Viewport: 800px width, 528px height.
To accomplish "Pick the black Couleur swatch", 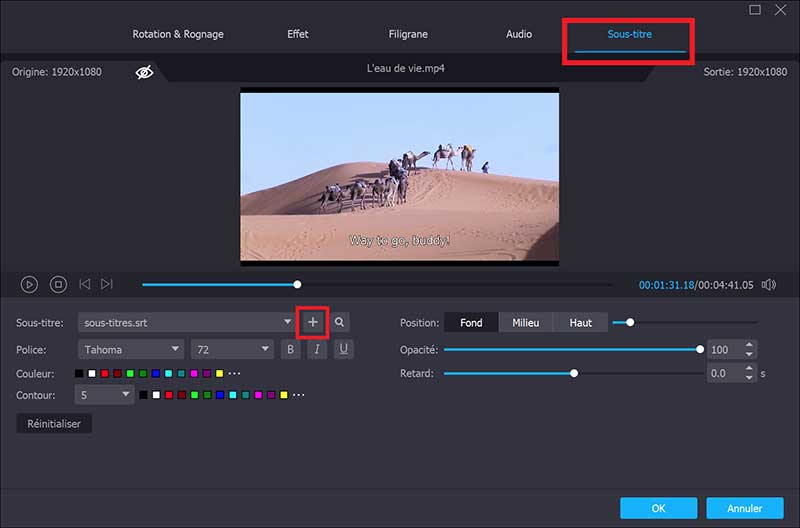I will 79,373.
